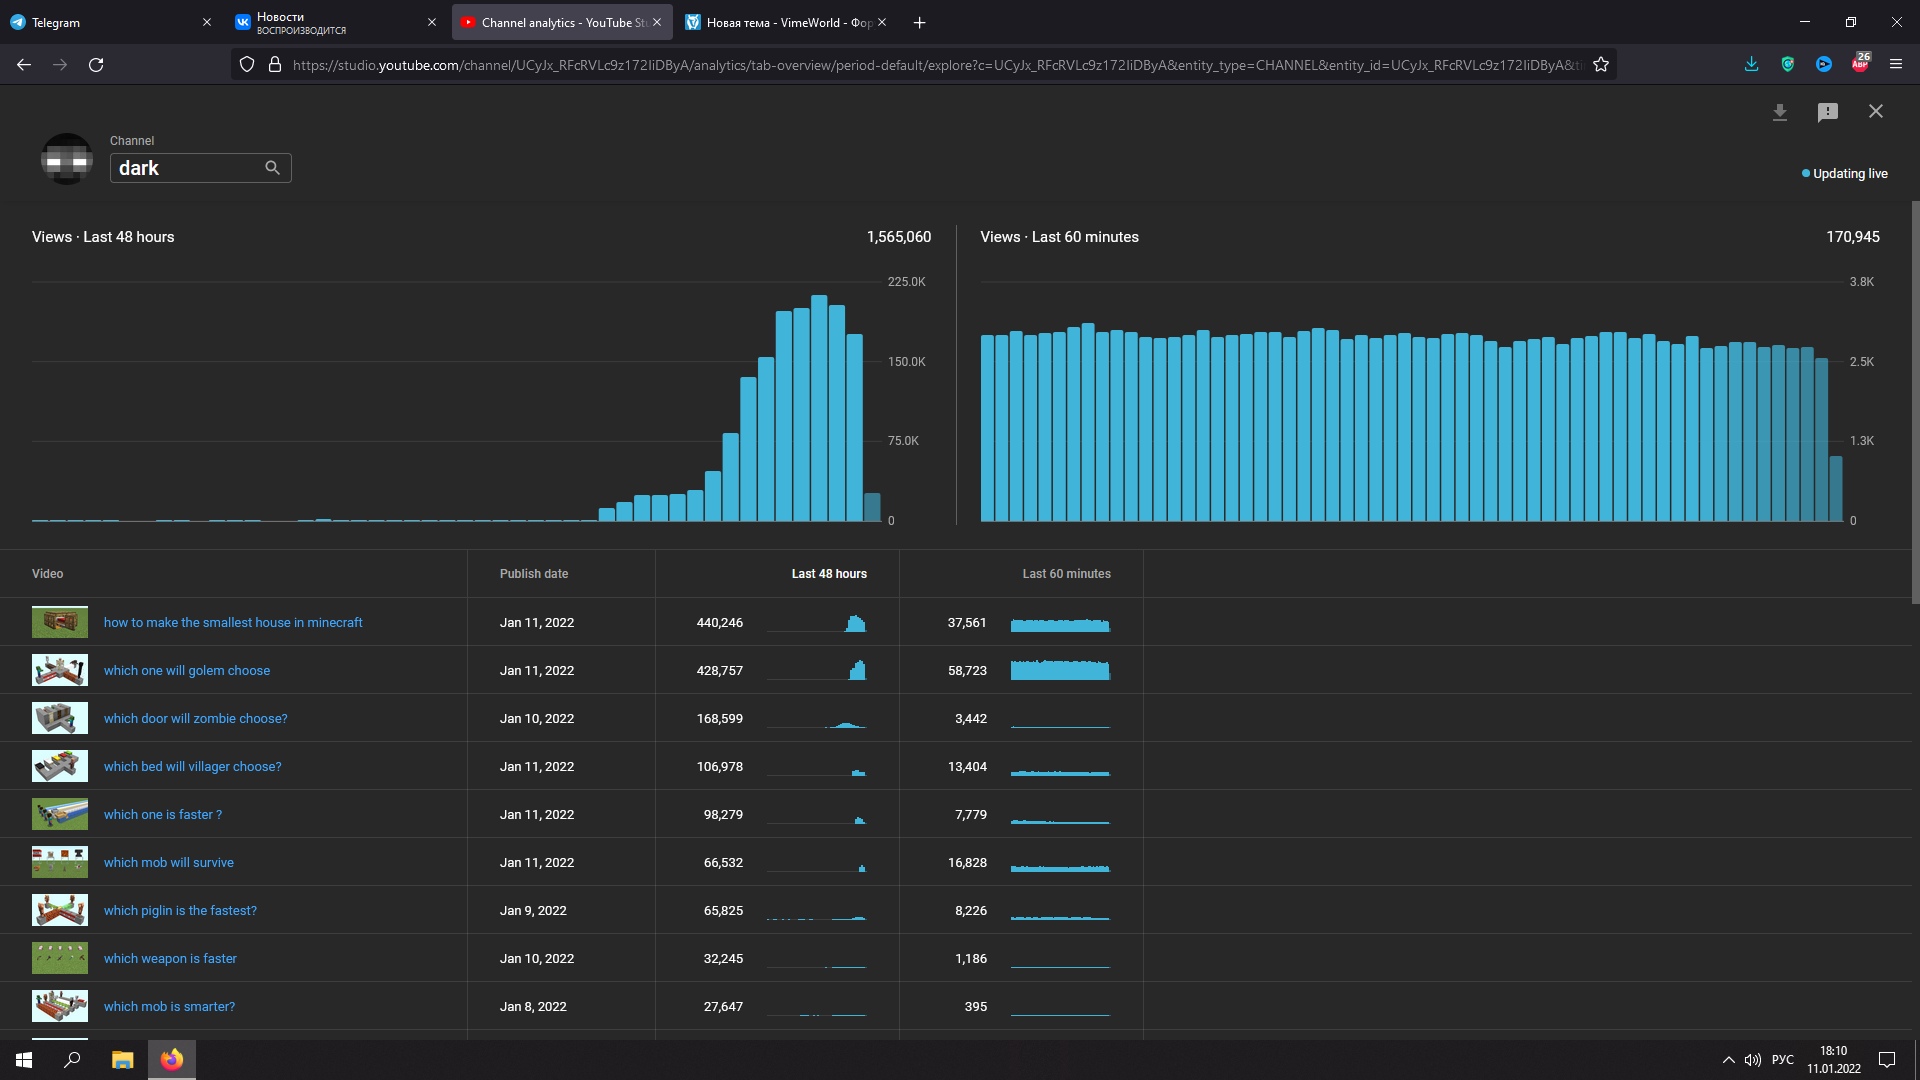Screen dimensions: 1920x1080
Task: Open File Explorer from taskbar
Action: coord(122,1060)
